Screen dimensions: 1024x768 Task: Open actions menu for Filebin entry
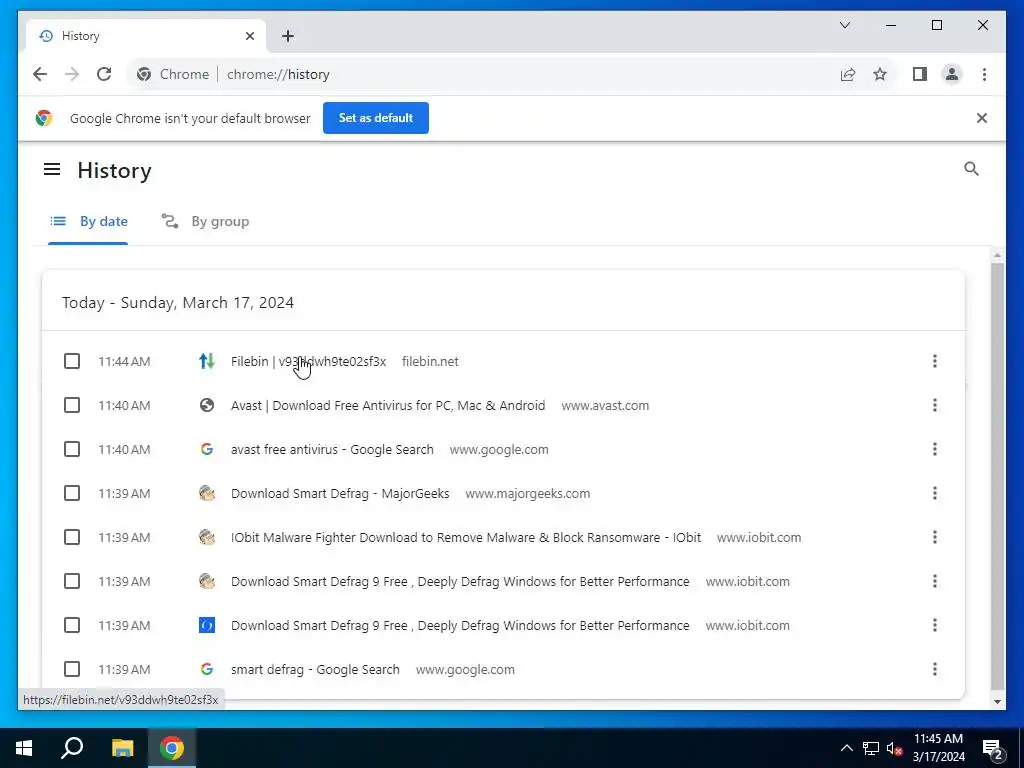click(935, 361)
